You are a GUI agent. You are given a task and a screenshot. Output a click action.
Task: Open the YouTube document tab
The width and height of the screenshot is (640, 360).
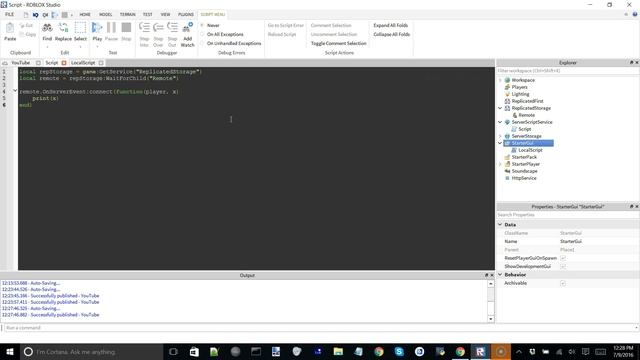coord(20,63)
